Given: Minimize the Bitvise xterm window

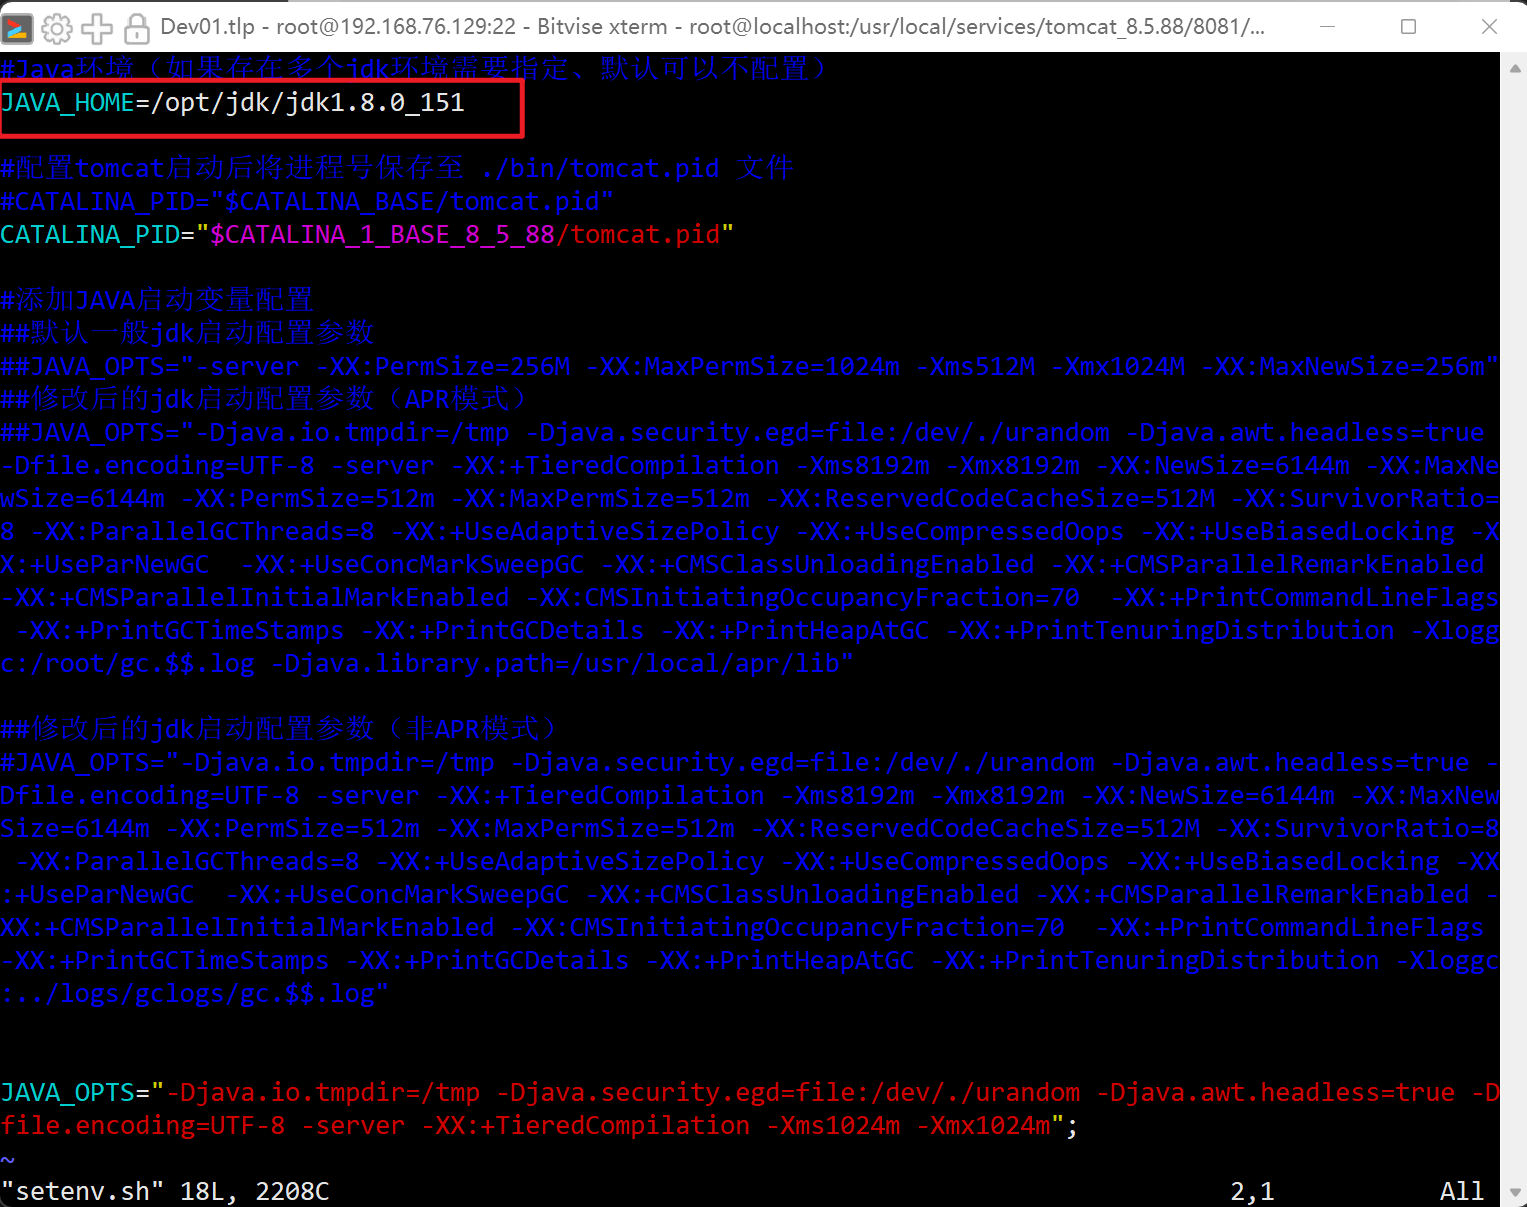Looking at the screenshot, I should 1328,27.
